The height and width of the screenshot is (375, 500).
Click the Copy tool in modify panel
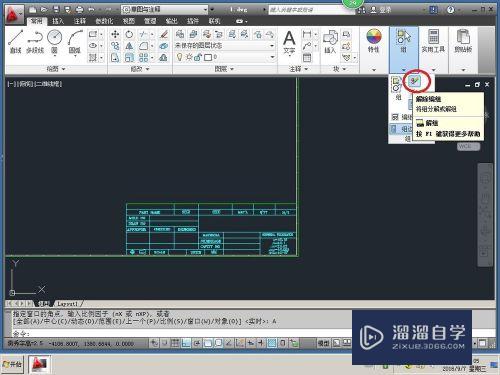[115, 46]
